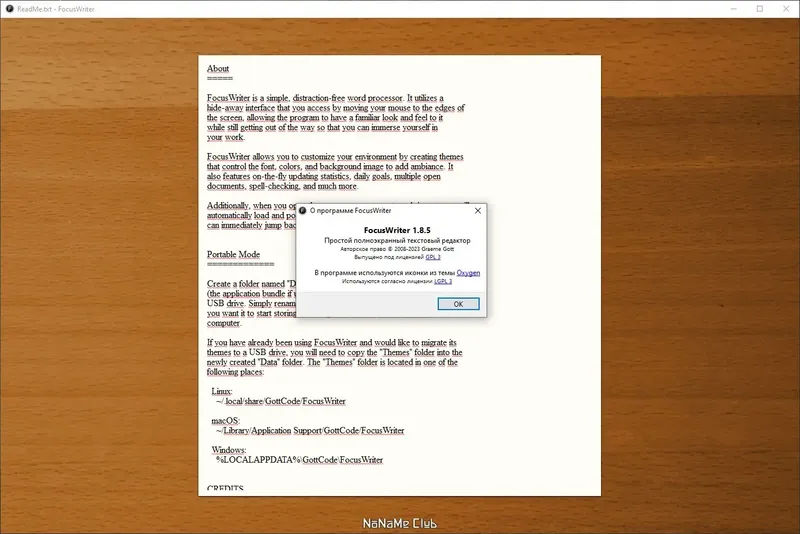Open the LGPL 3 license link
This screenshot has height=534, width=800.
tap(443, 281)
